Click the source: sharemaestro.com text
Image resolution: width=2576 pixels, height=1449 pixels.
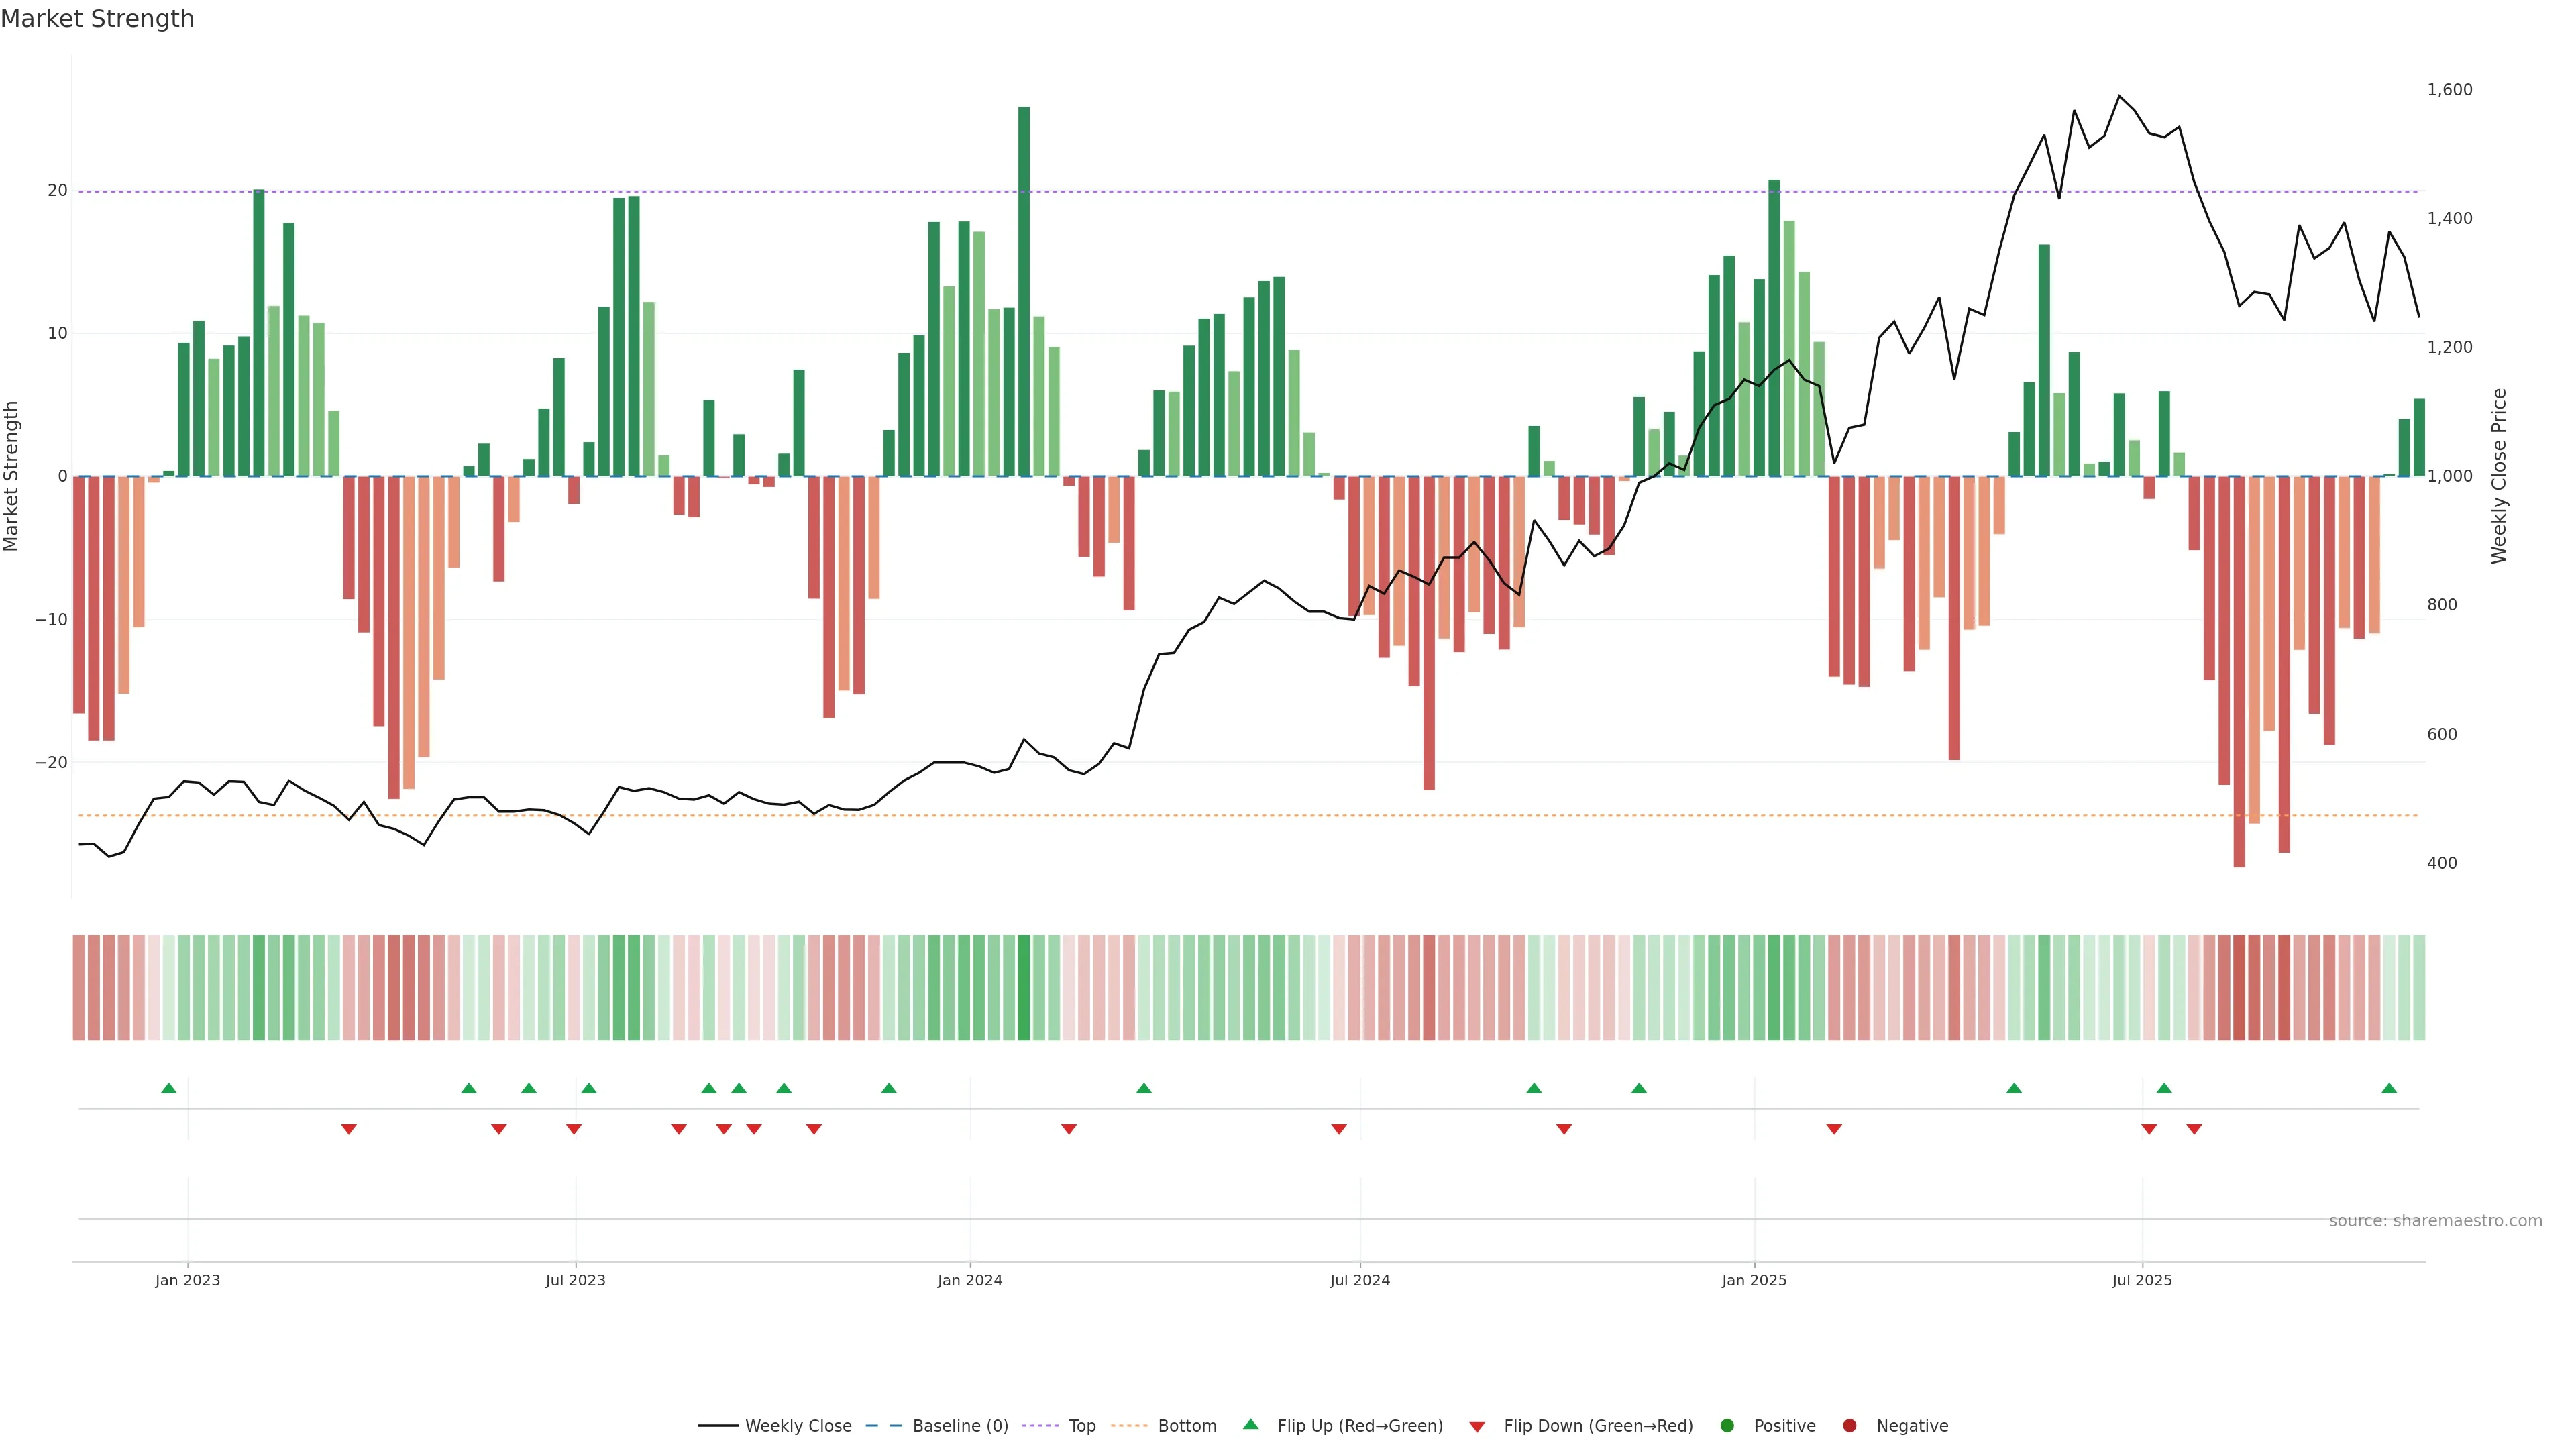tap(2435, 1220)
